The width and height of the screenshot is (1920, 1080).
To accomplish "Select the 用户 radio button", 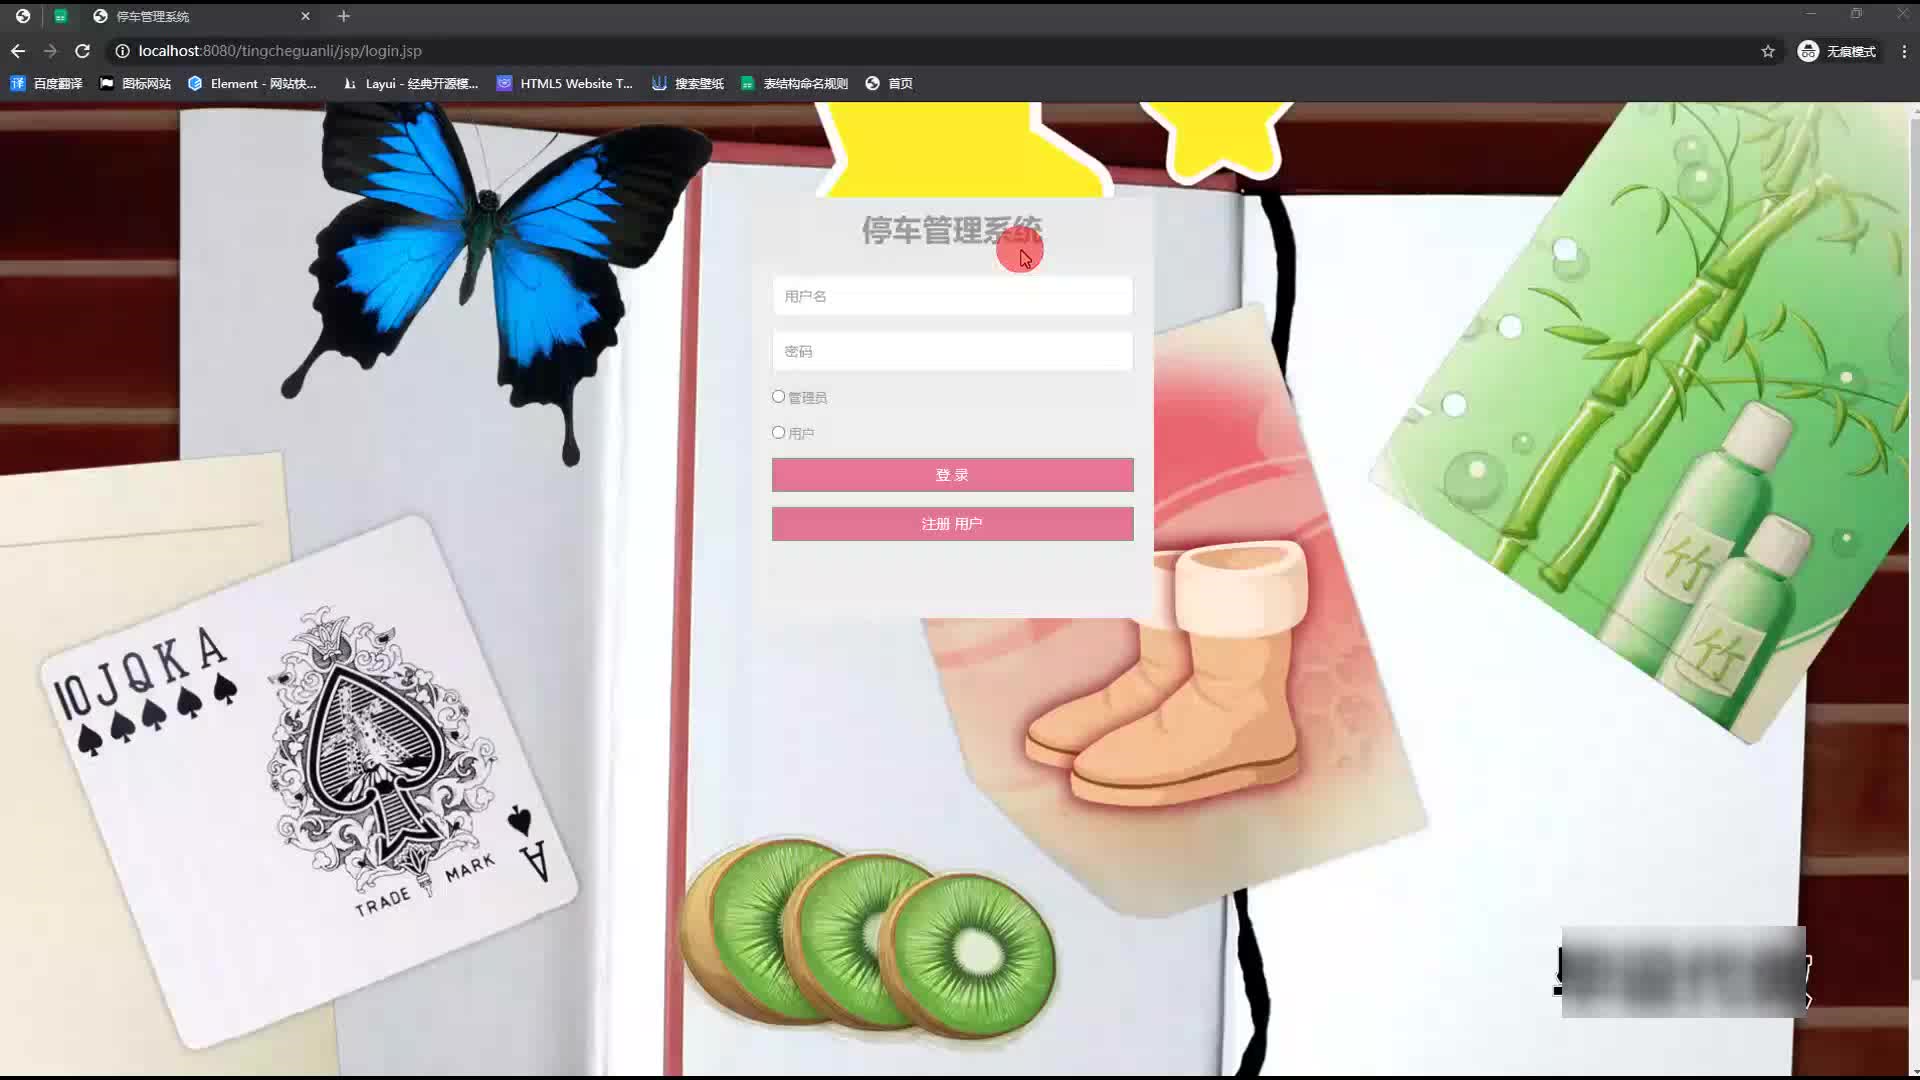I will pyautogui.click(x=778, y=433).
